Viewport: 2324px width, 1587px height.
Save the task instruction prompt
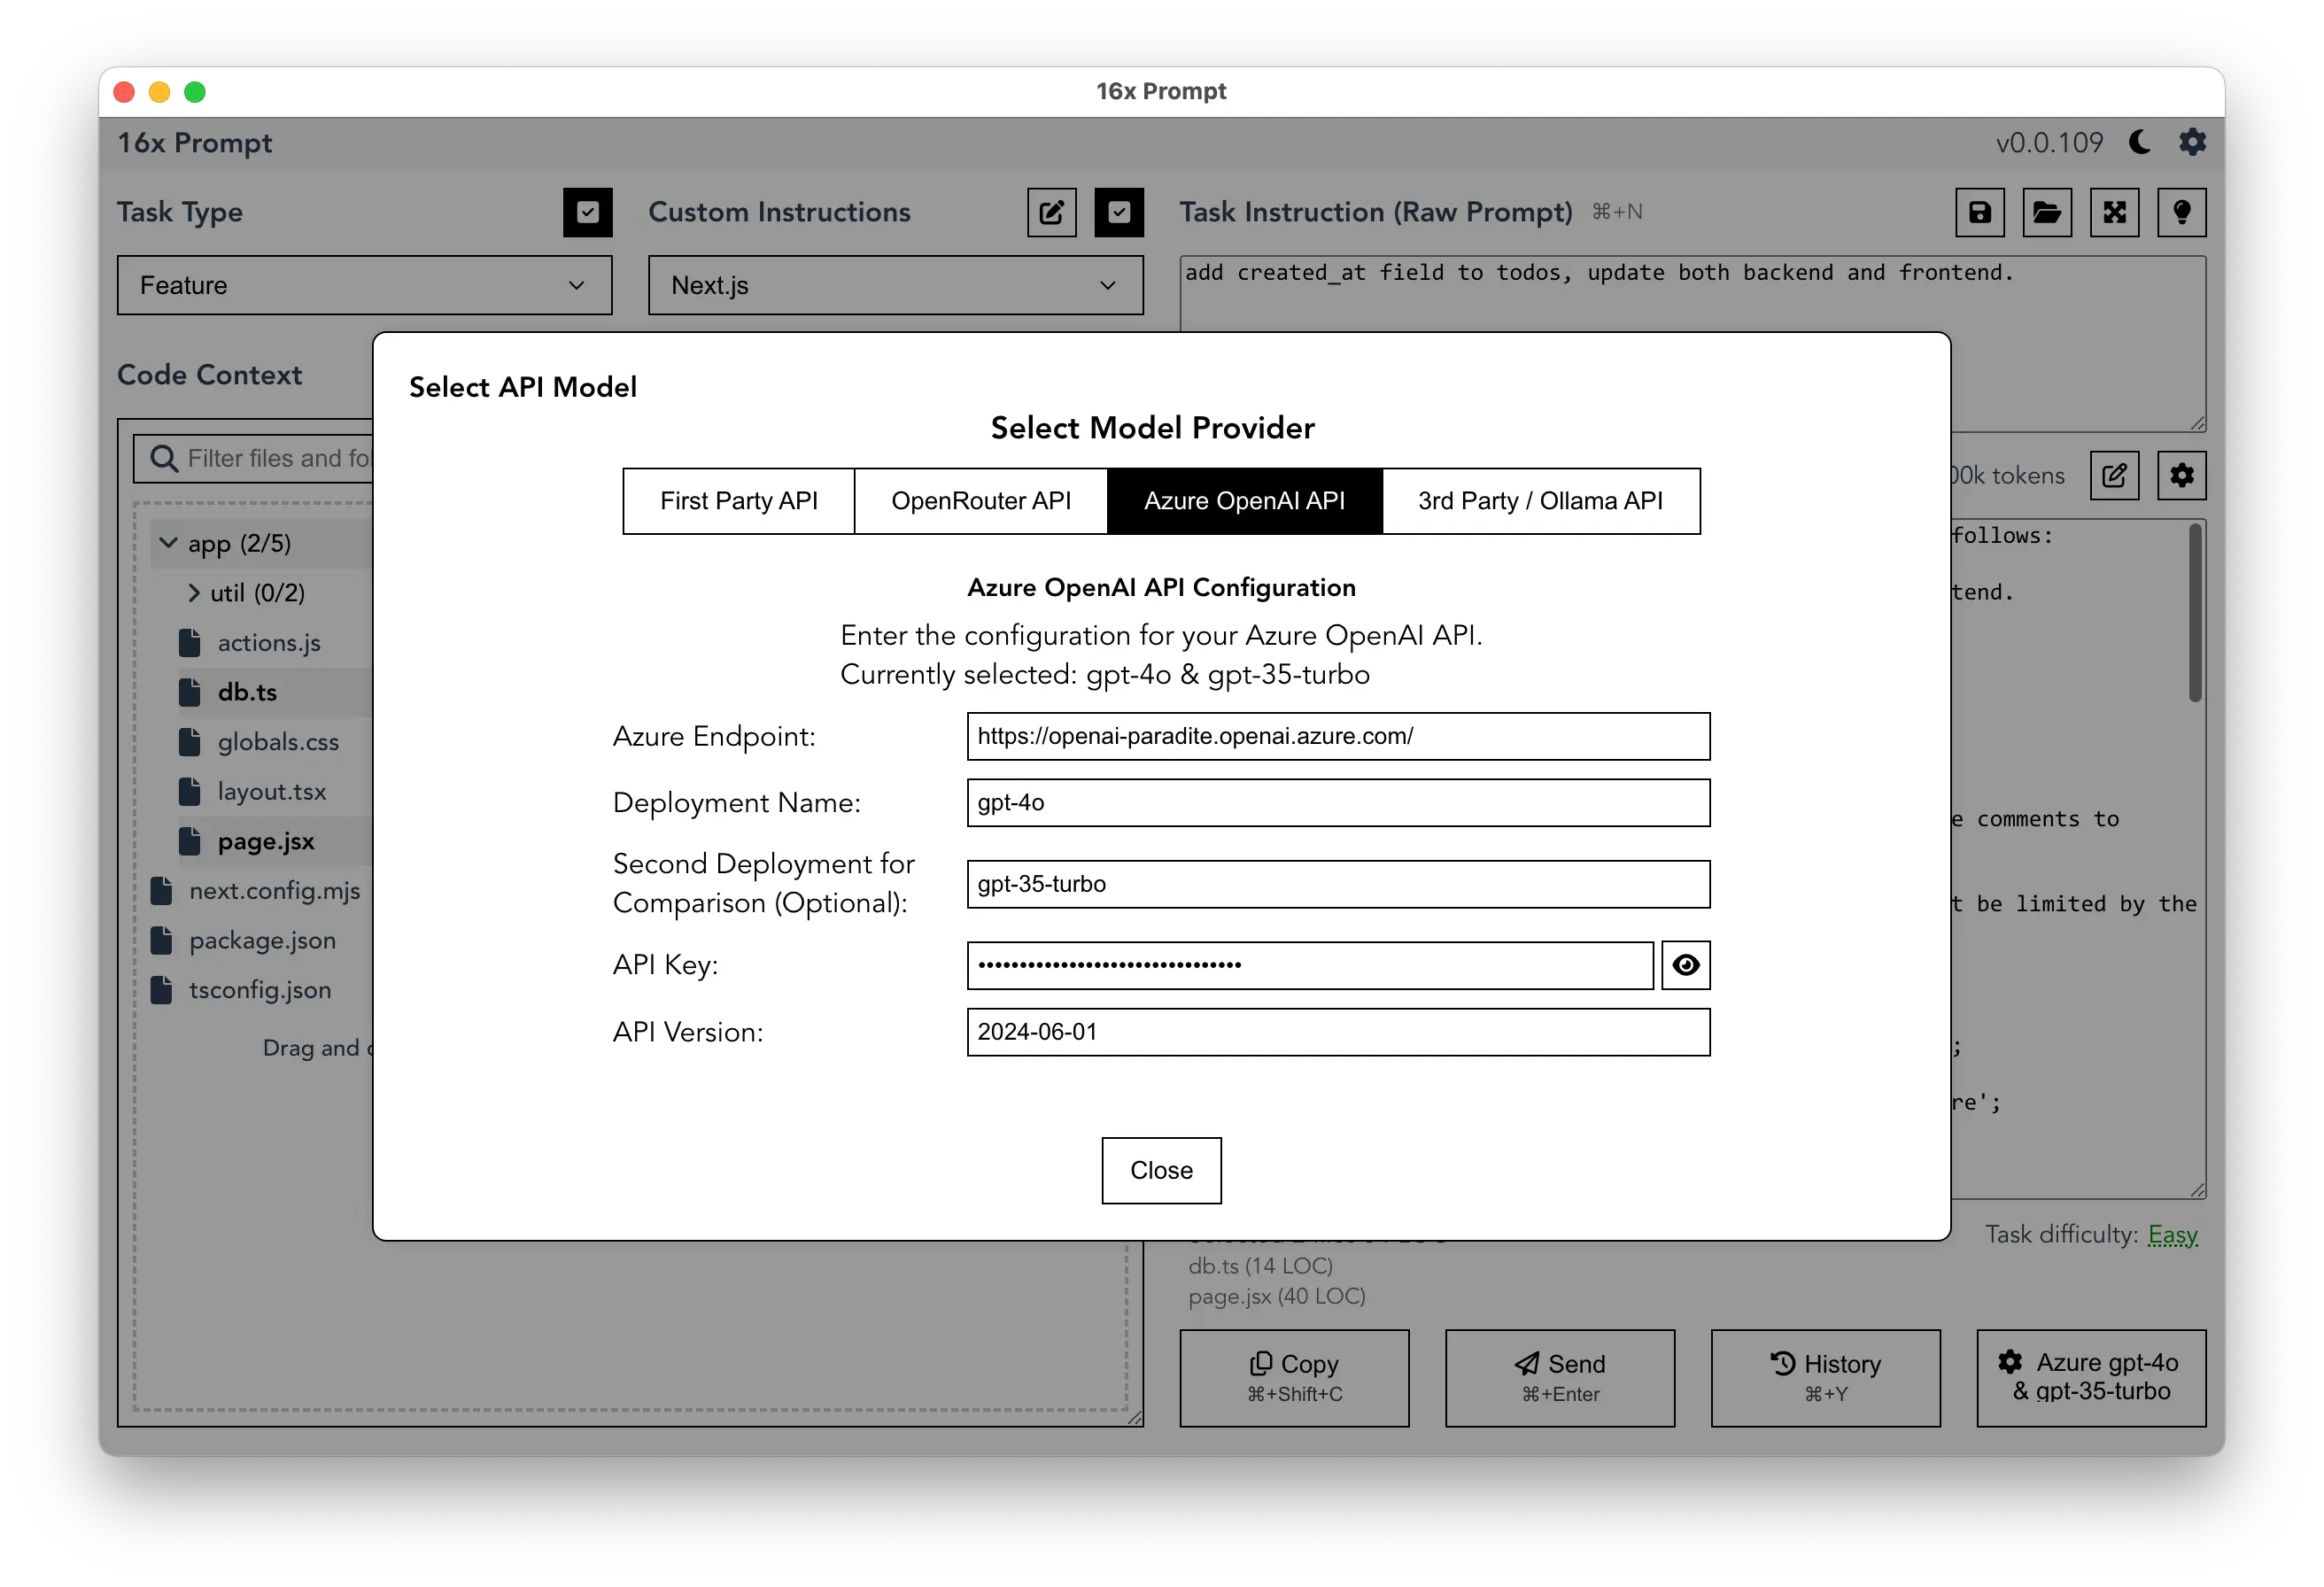[x=1979, y=212]
